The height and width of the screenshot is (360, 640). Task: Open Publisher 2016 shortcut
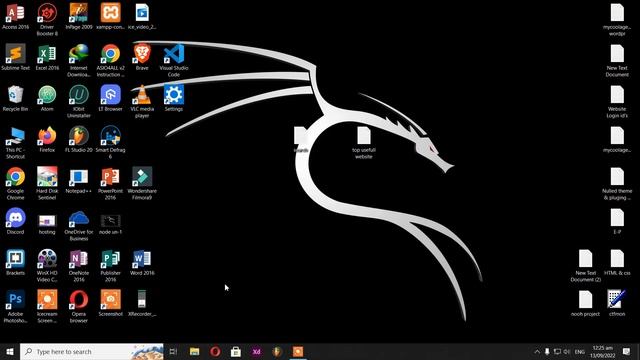tap(111, 265)
